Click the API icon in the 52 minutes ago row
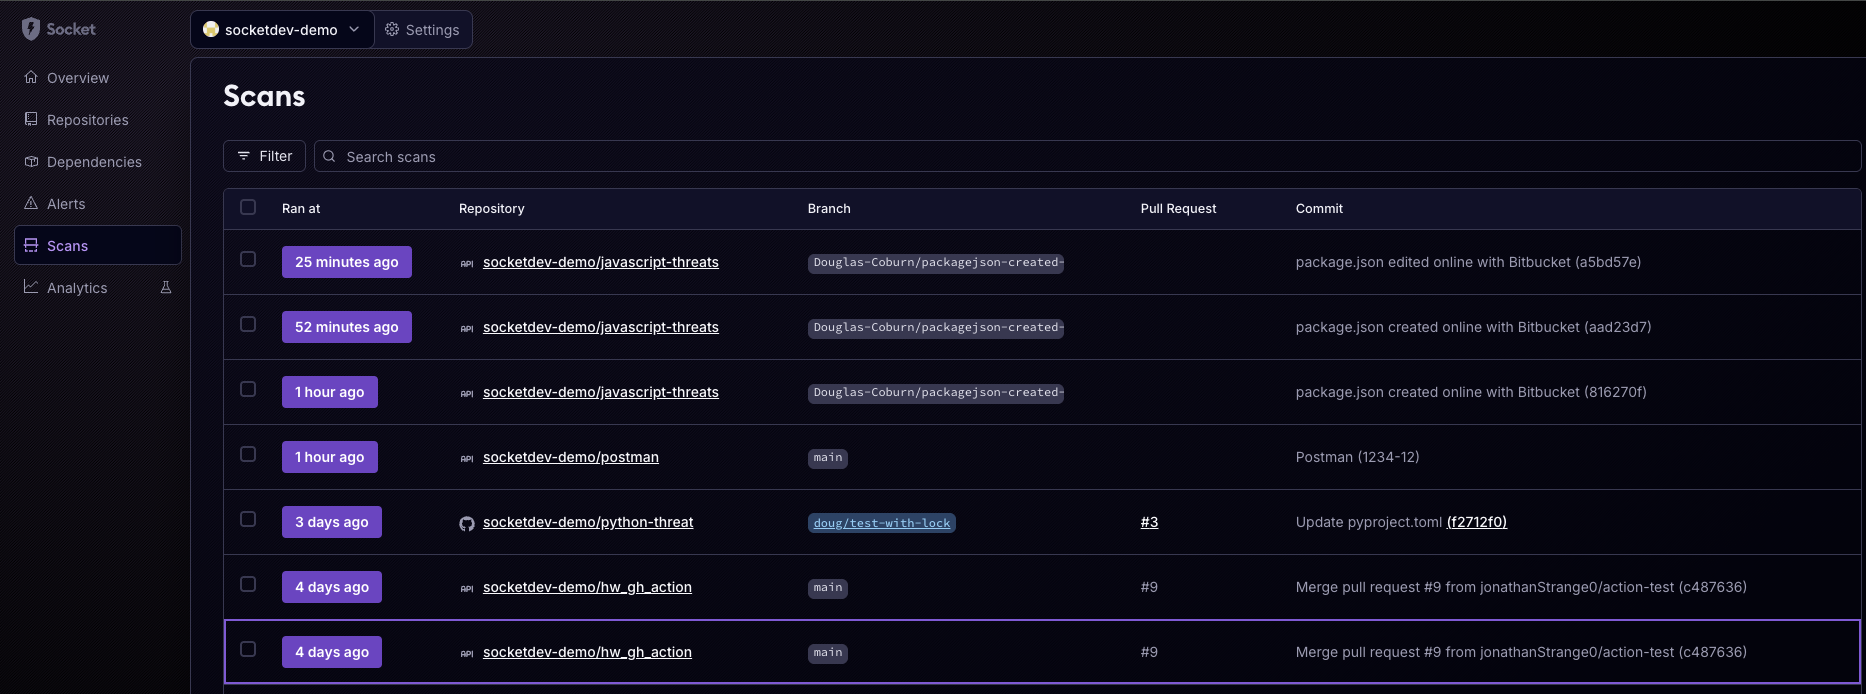This screenshot has width=1866, height=694. (x=467, y=329)
